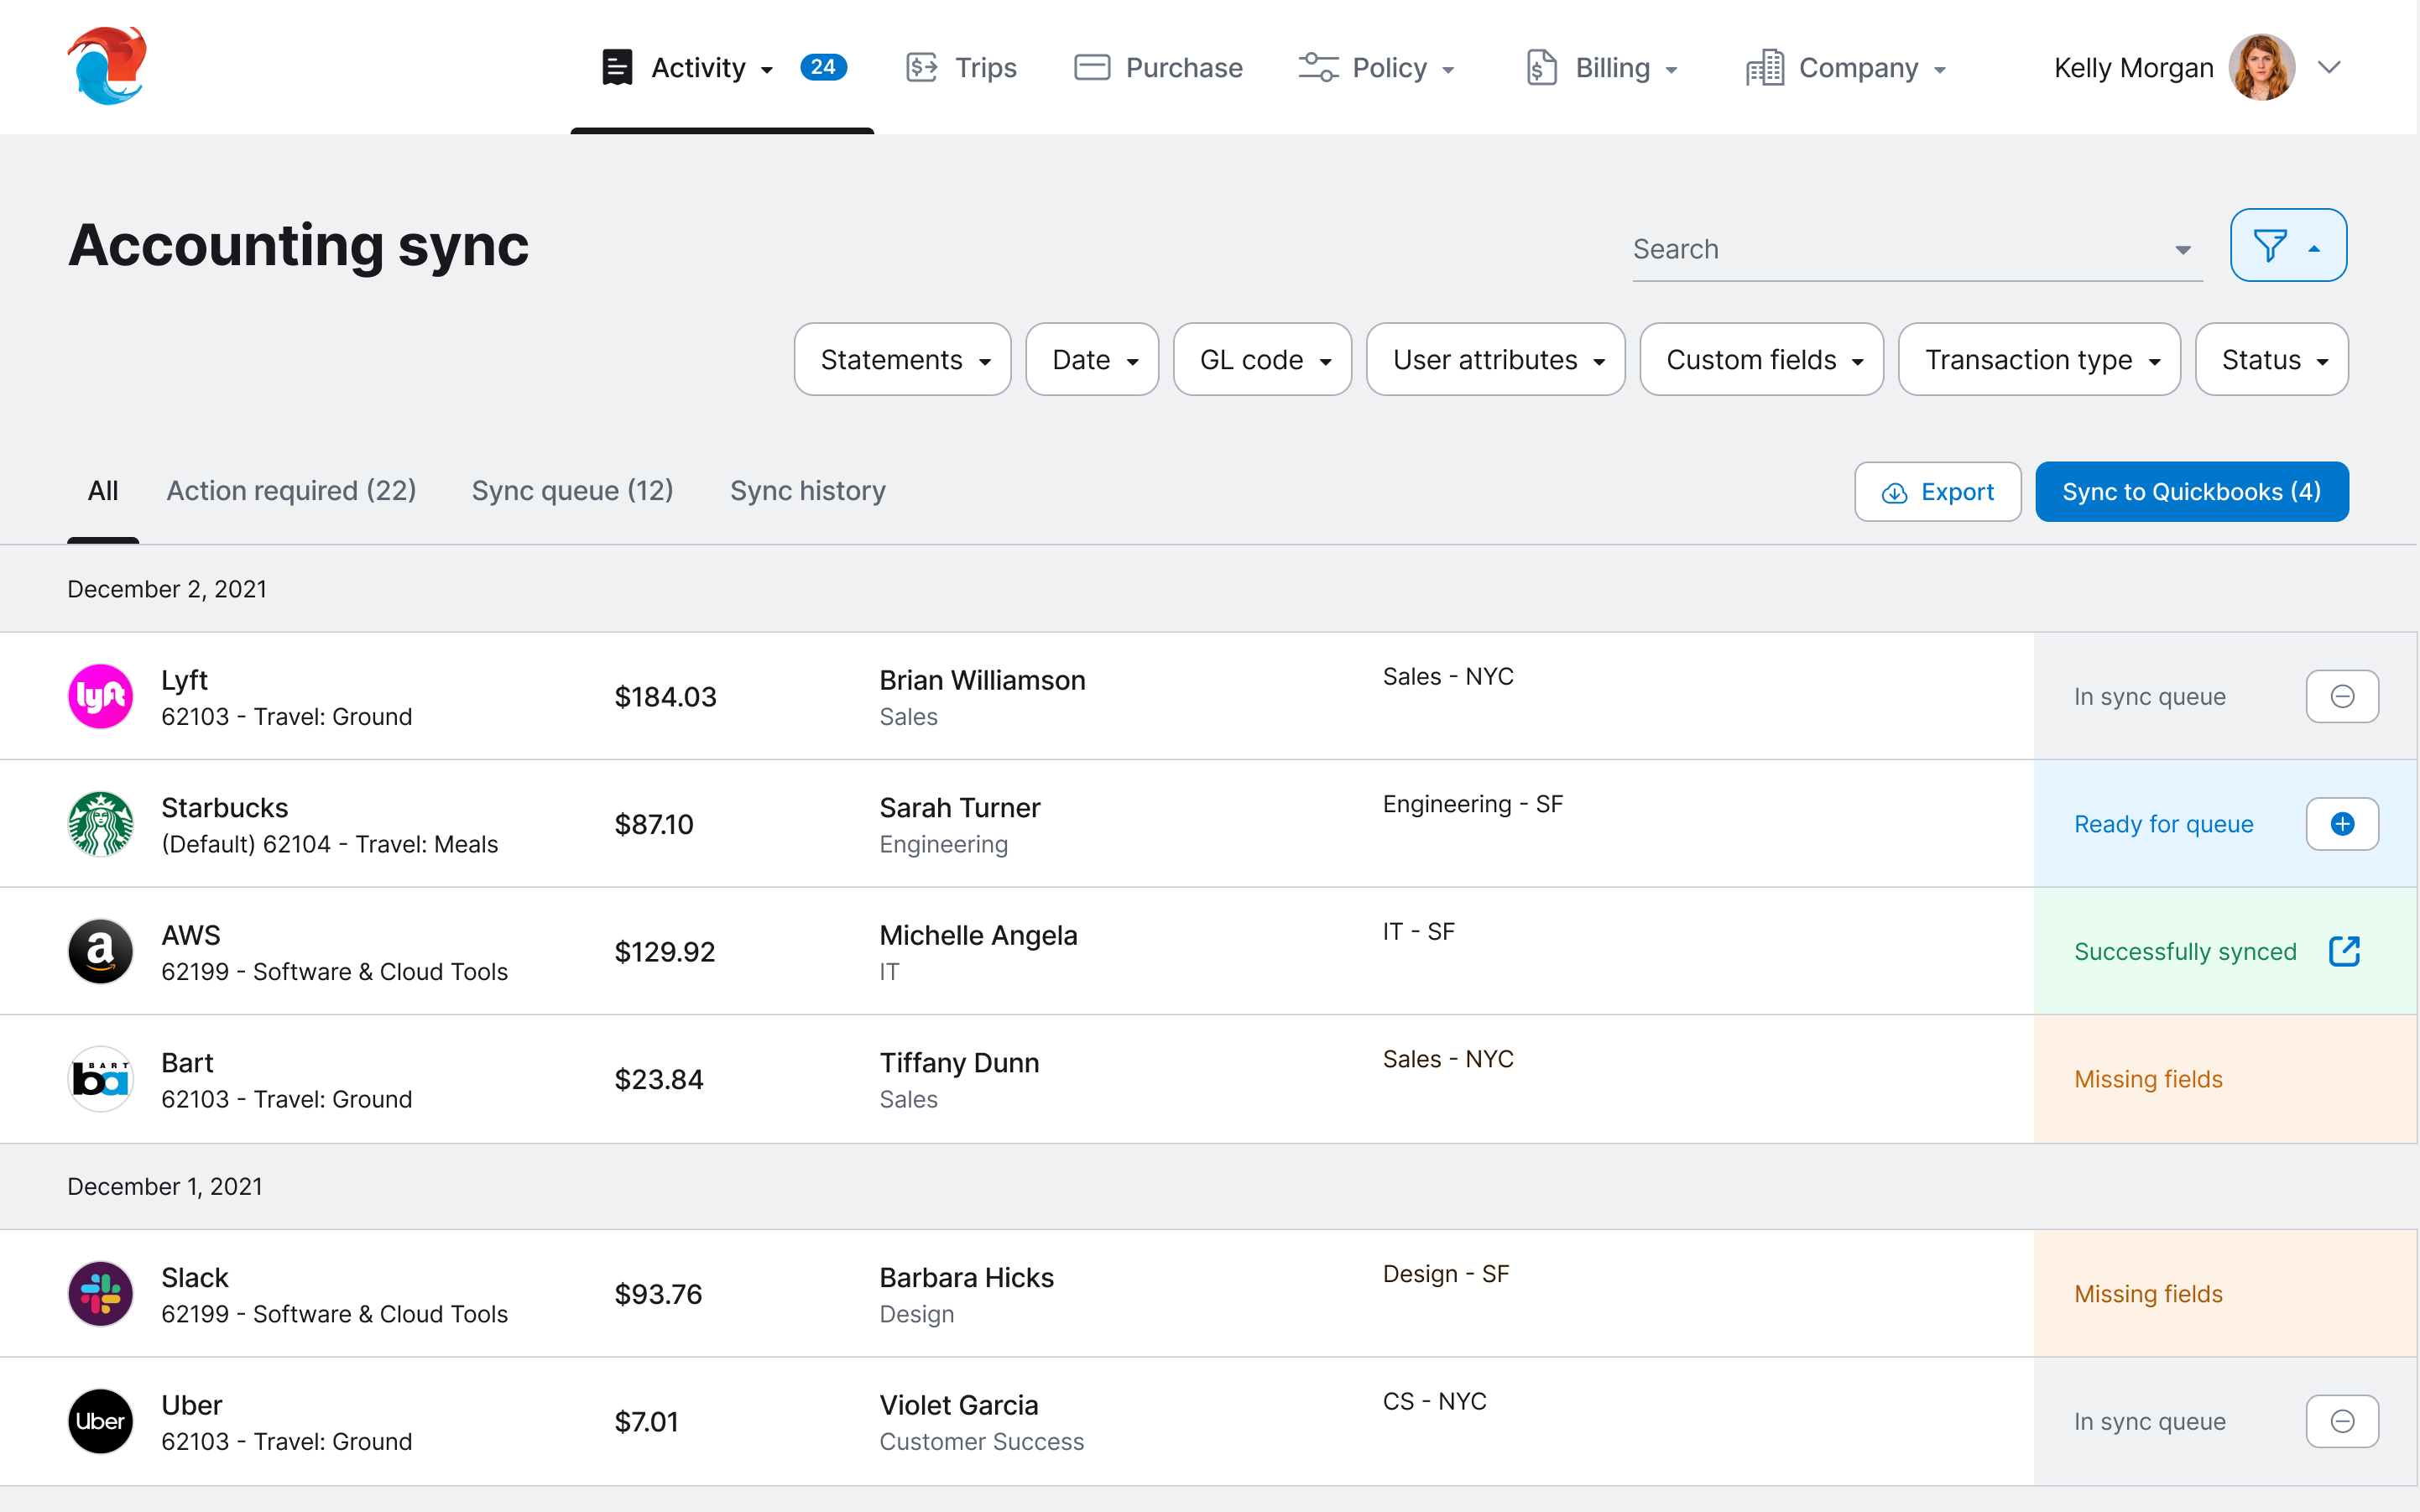Open the Status filter dropdown
The width and height of the screenshot is (2420, 1512).
click(x=2271, y=360)
